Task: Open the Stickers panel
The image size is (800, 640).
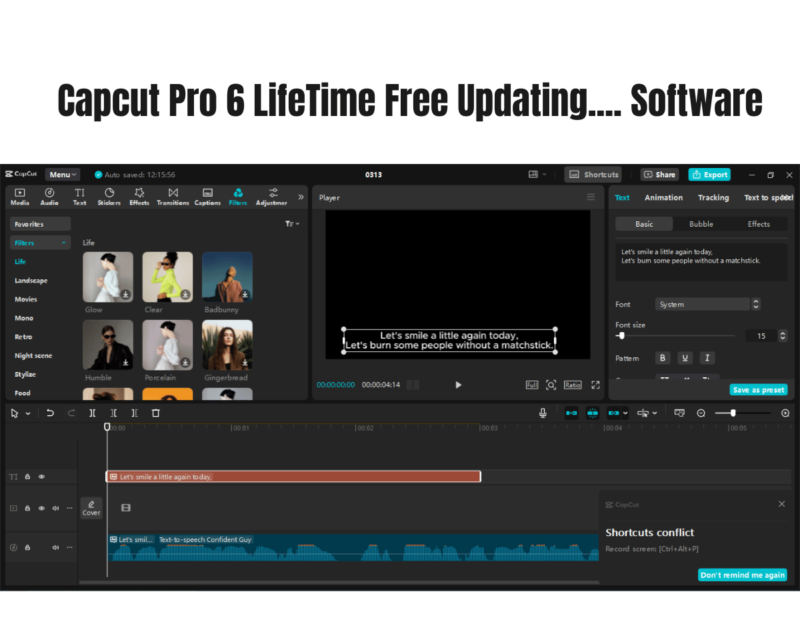Action: click(x=109, y=196)
